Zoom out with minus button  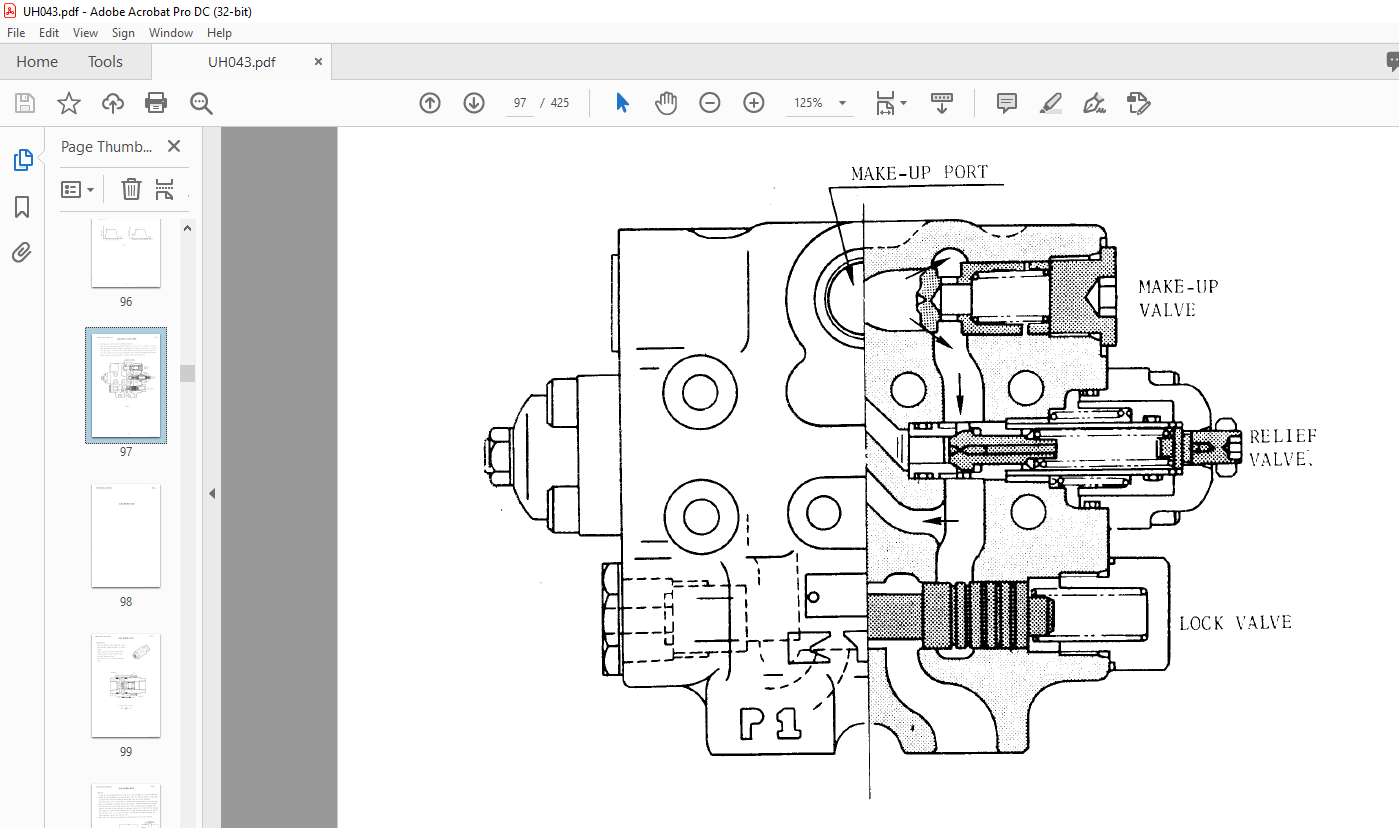coord(710,103)
